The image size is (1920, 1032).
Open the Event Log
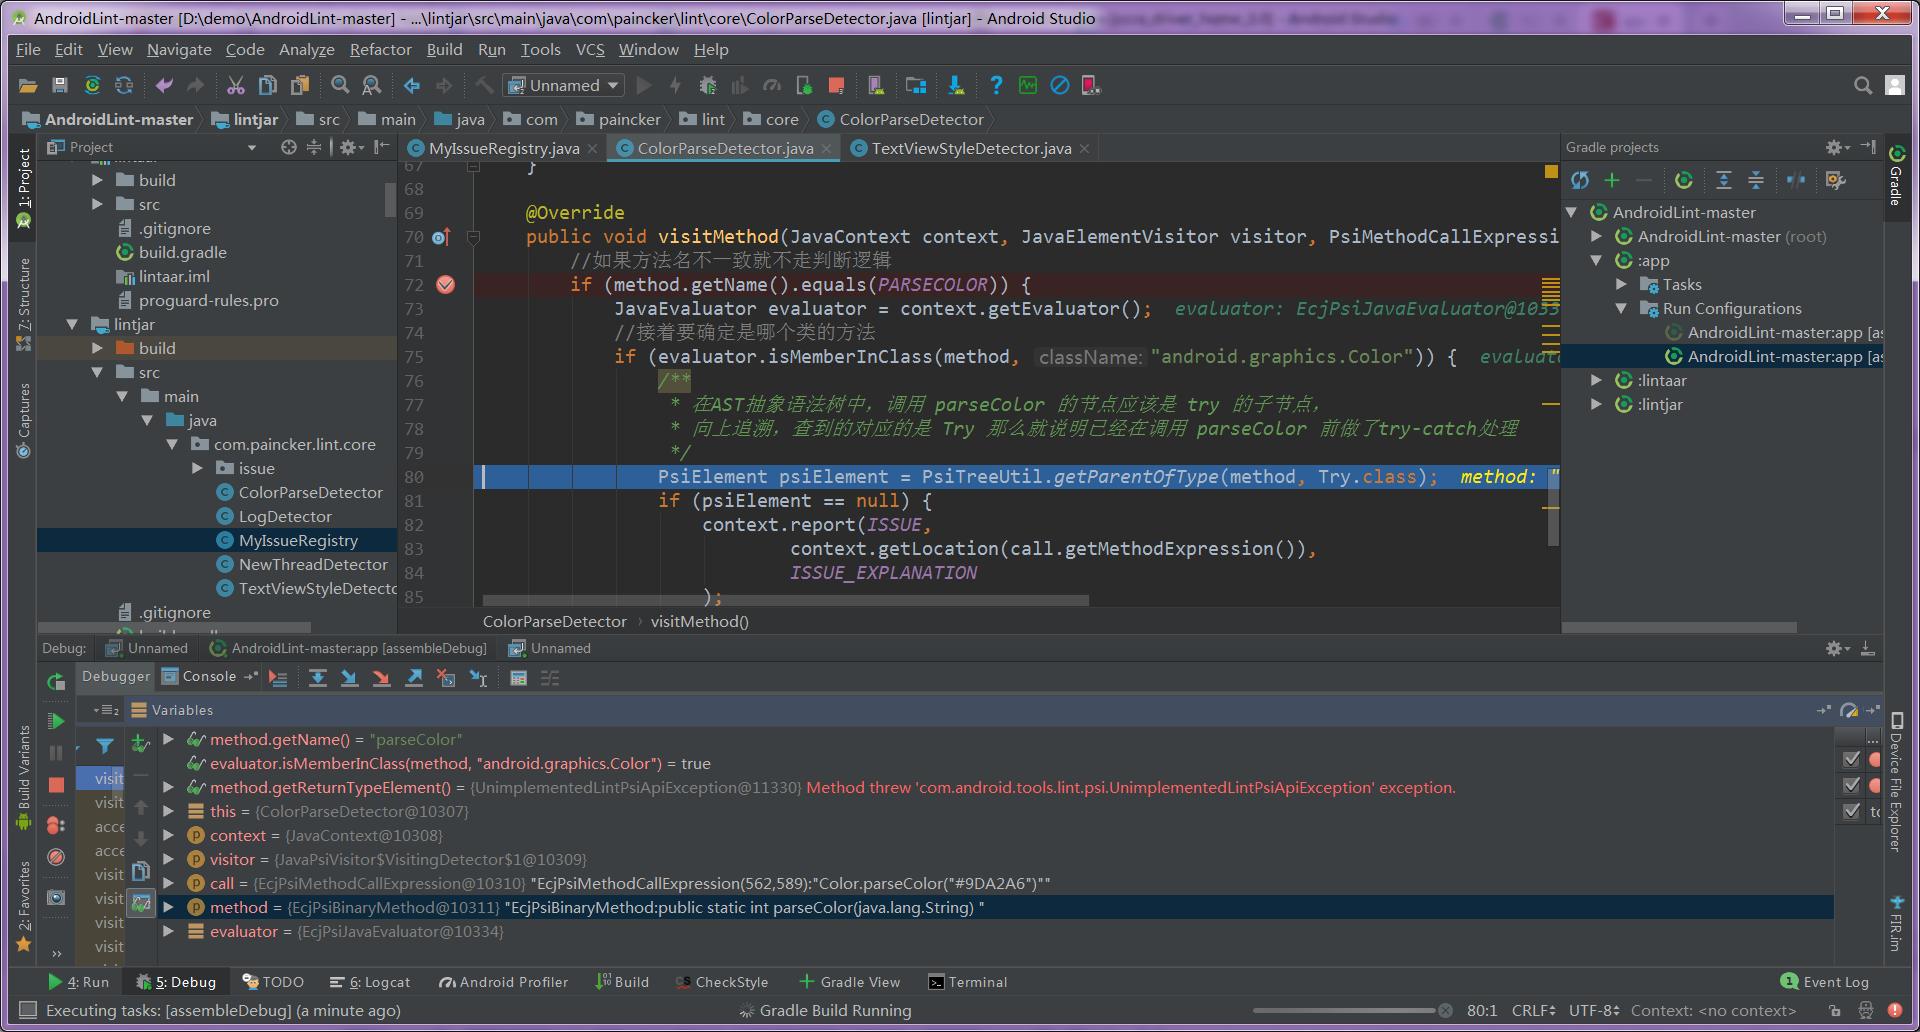pos(1825,983)
